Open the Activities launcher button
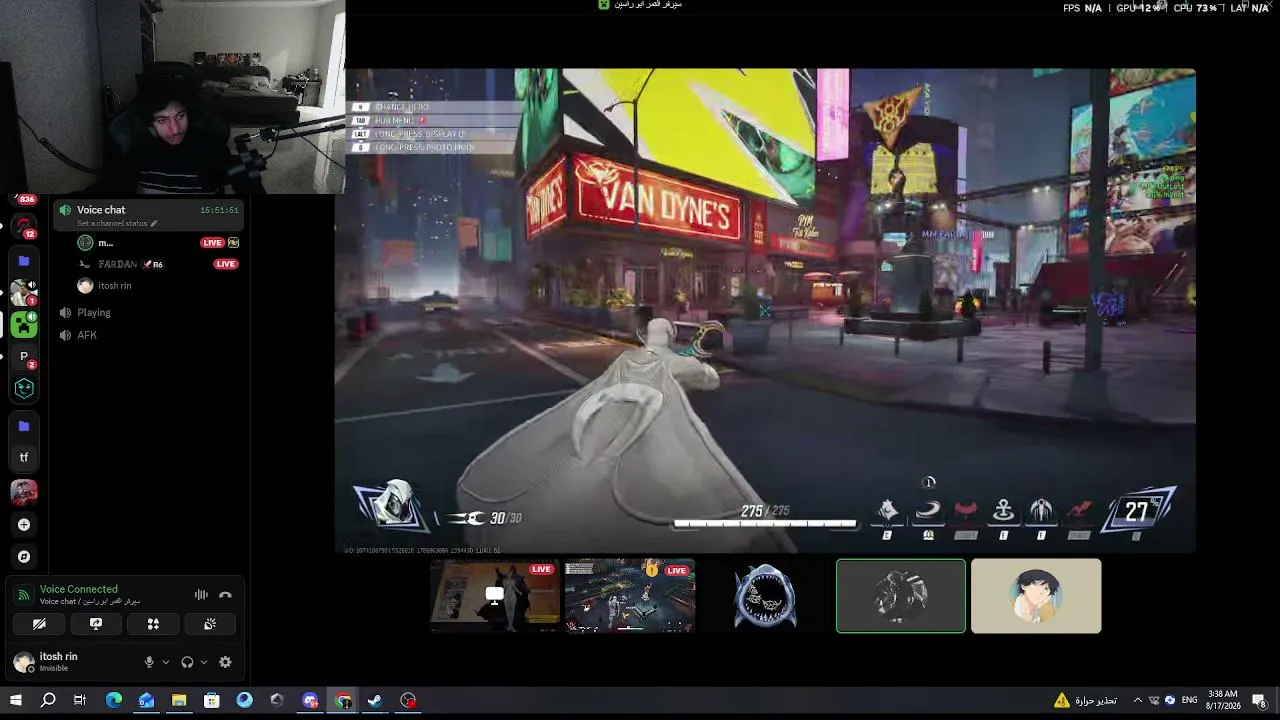Image resolution: width=1280 pixels, height=720 pixels. click(153, 624)
